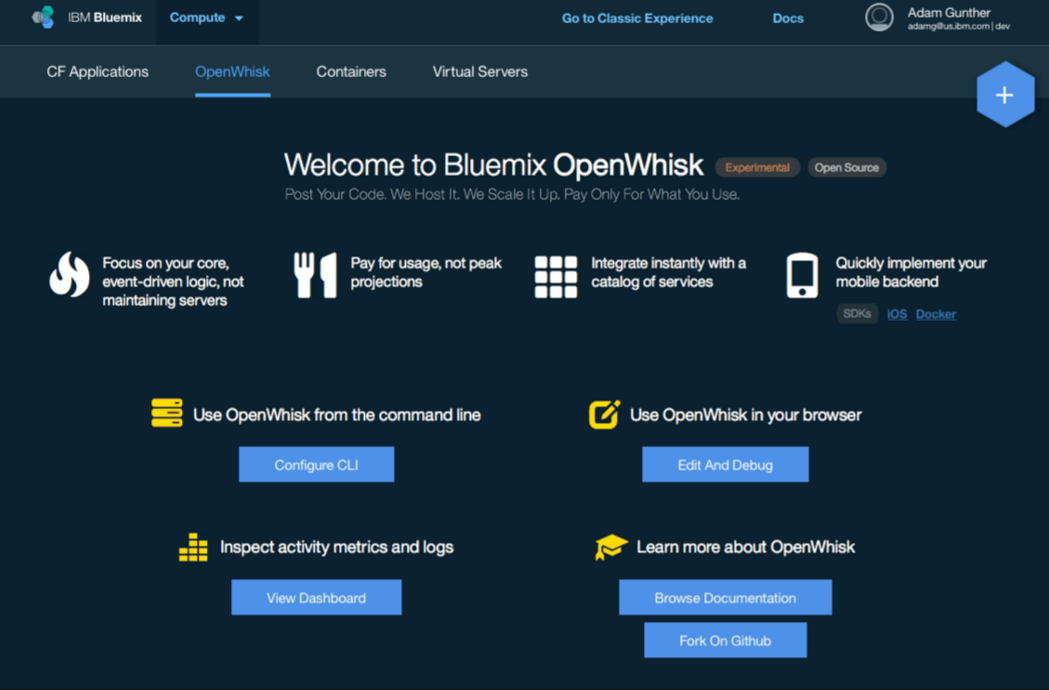Click 'Use OpenWhisk from the command line' text
The width and height of the screenshot is (1049, 690).
point(337,415)
